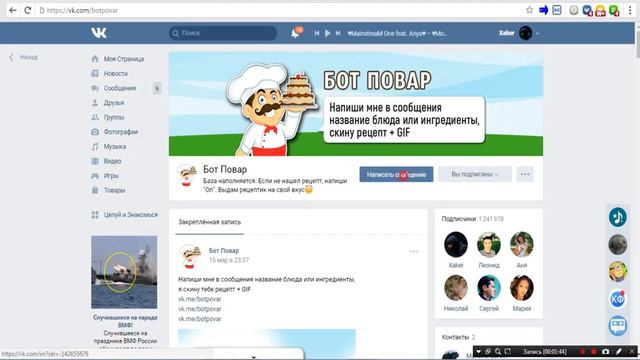Click Написать сообщение button

pos(396,174)
